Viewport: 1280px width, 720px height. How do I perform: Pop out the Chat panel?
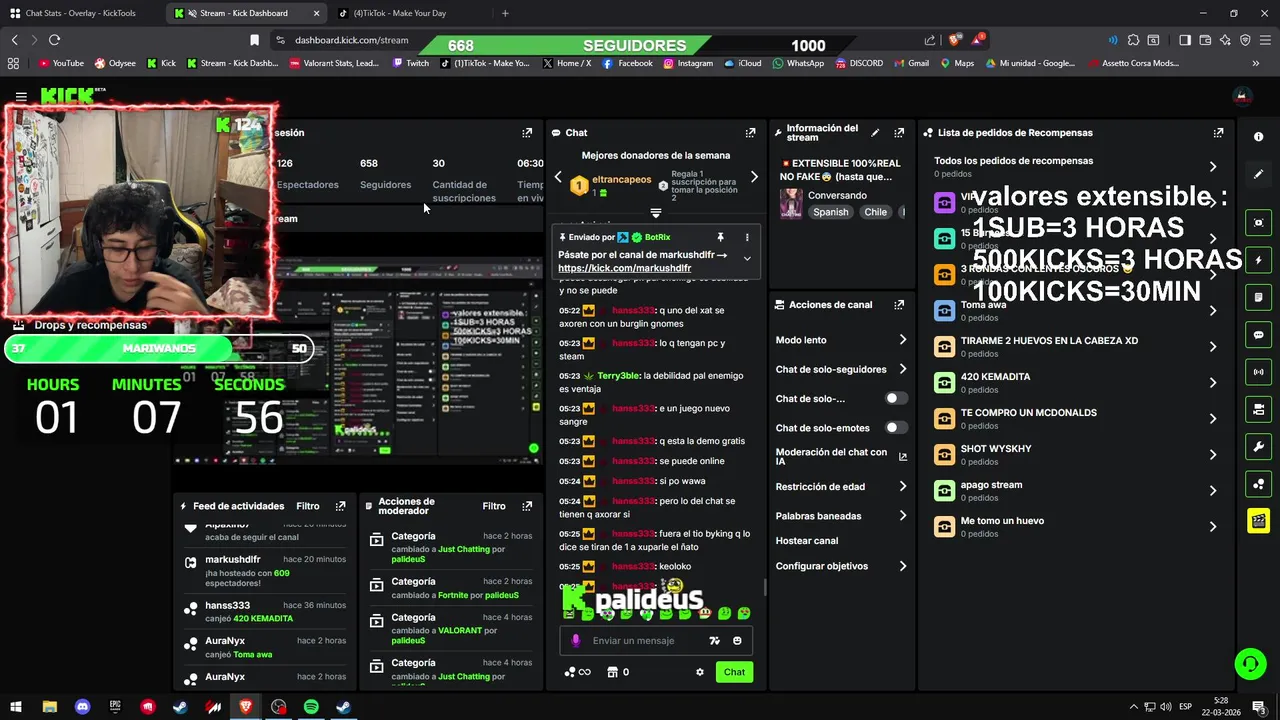click(x=750, y=132)
